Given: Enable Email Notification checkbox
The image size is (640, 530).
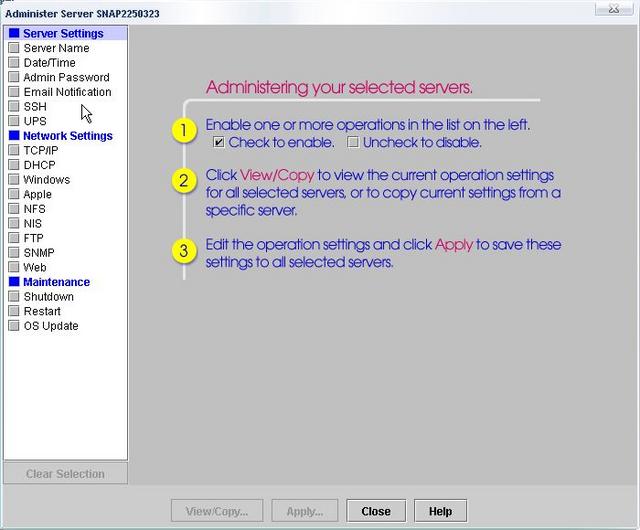Looking at the screenshot, I should 14,92.
